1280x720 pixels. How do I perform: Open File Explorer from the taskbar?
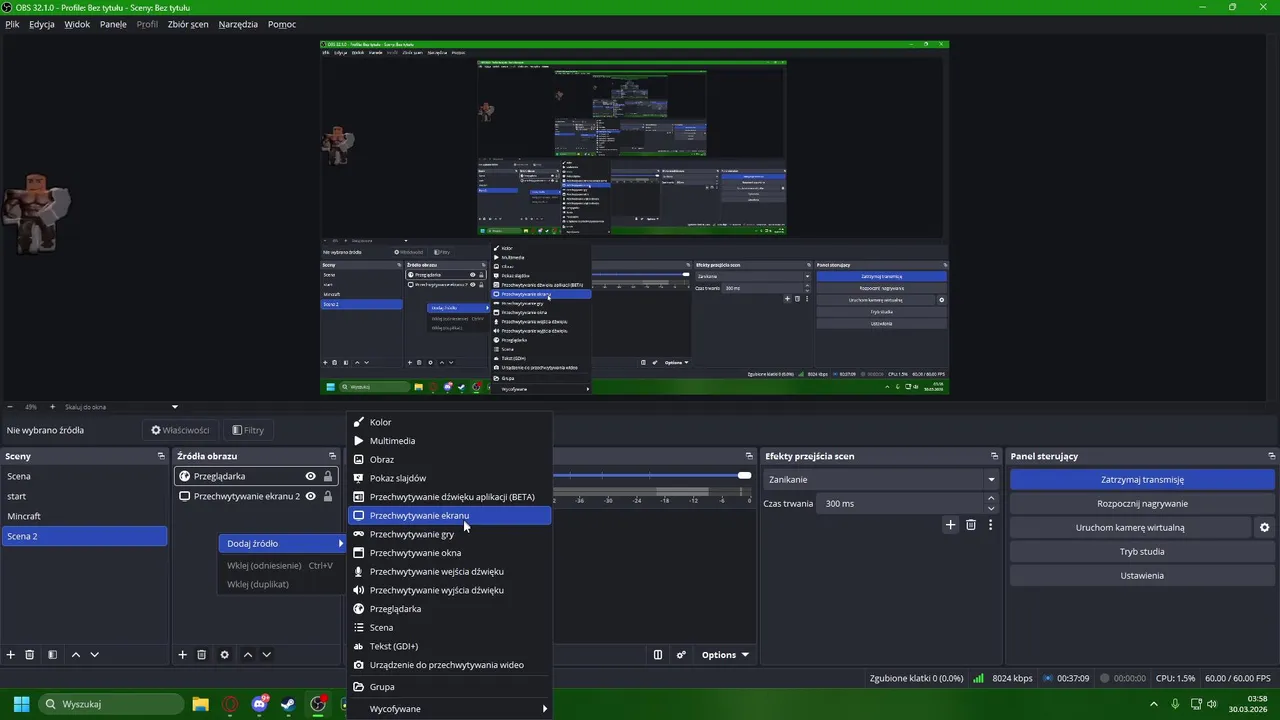coord(200,704)
